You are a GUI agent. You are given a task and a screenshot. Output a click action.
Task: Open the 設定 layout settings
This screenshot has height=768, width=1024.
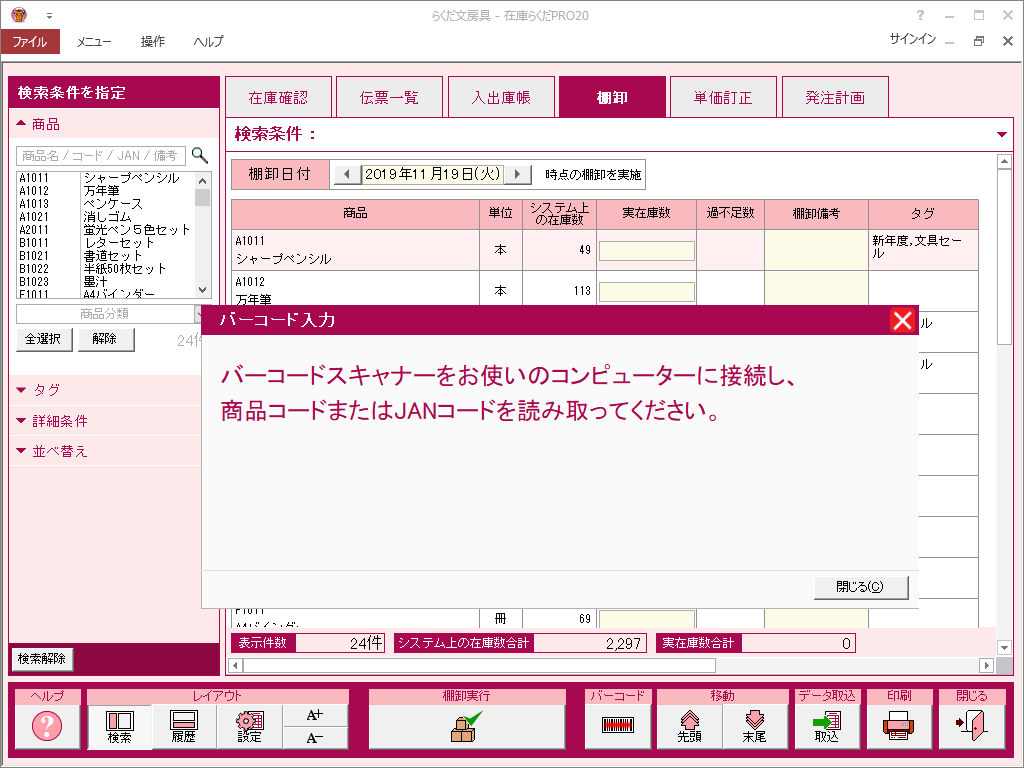[x=249, y=726]
